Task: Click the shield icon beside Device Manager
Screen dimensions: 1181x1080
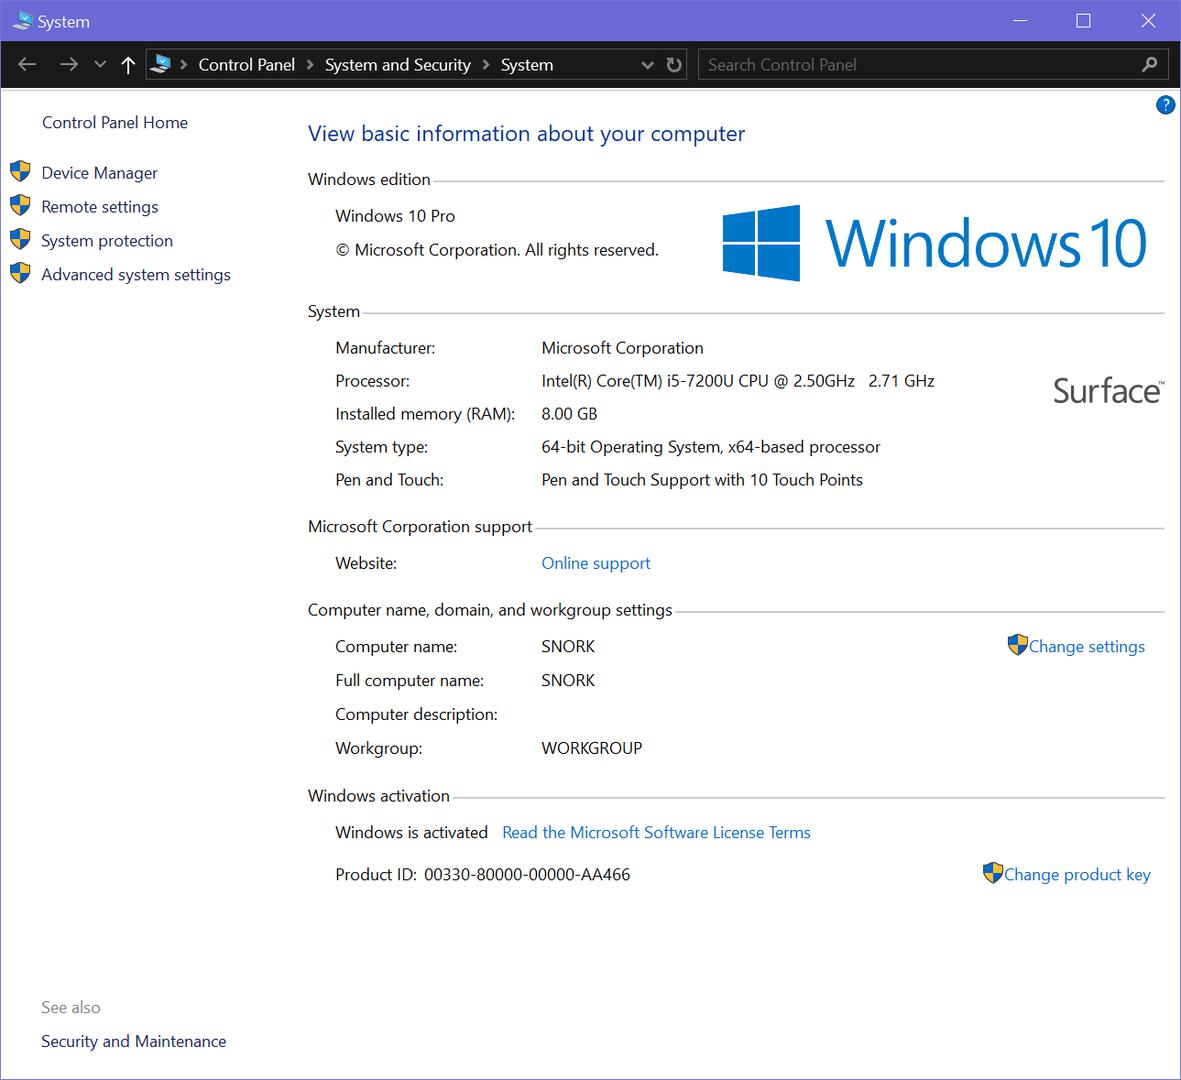Action: [20, 172]
